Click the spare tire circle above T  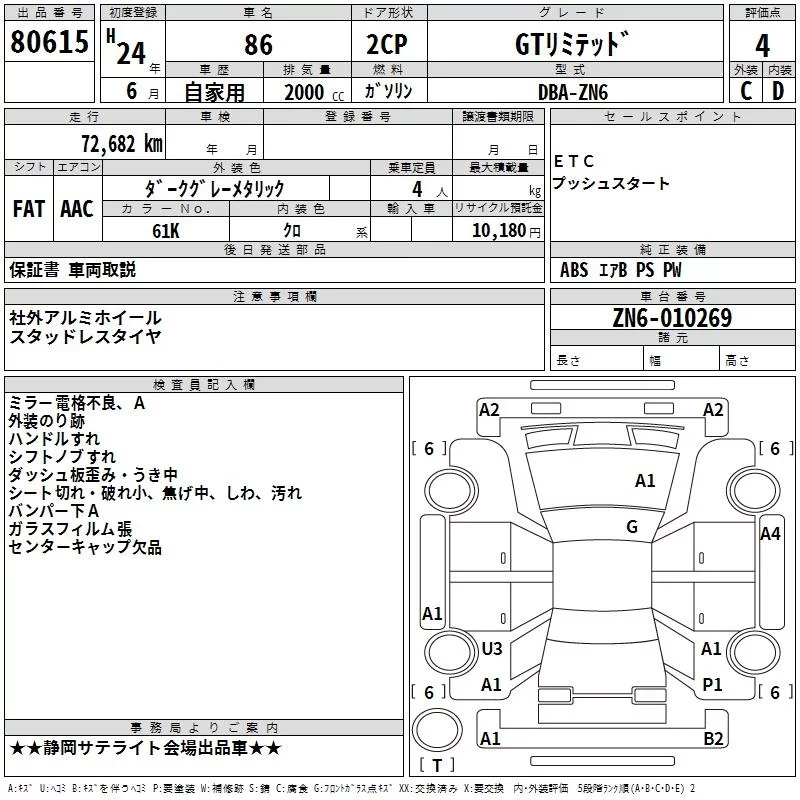click(437, 729)
